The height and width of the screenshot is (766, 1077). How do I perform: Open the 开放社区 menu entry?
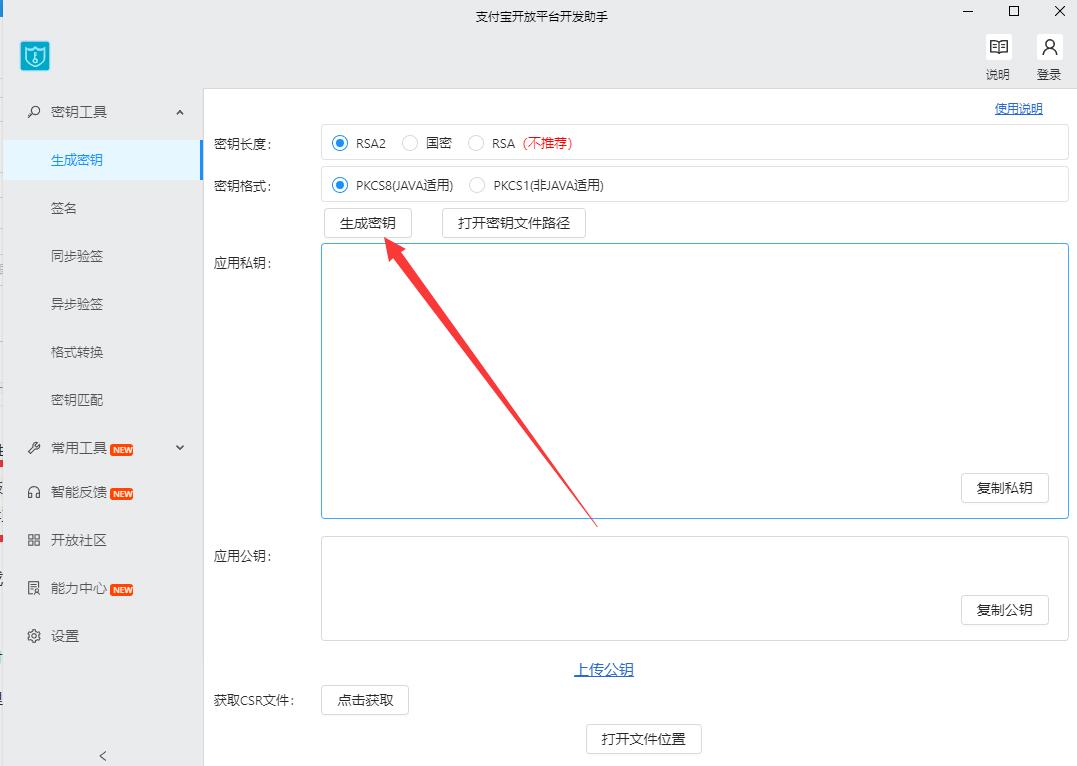pos(79,540)
